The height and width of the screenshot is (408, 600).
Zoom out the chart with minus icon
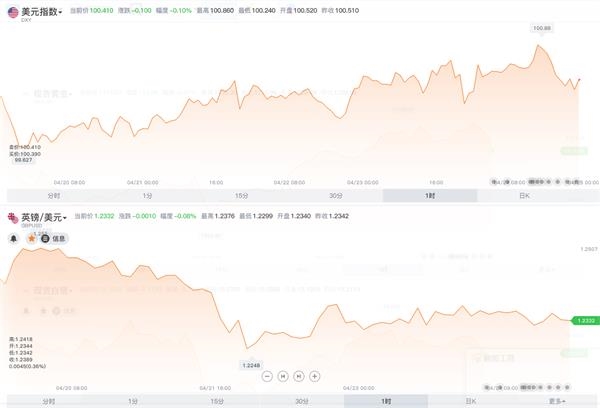pos(267,376)
